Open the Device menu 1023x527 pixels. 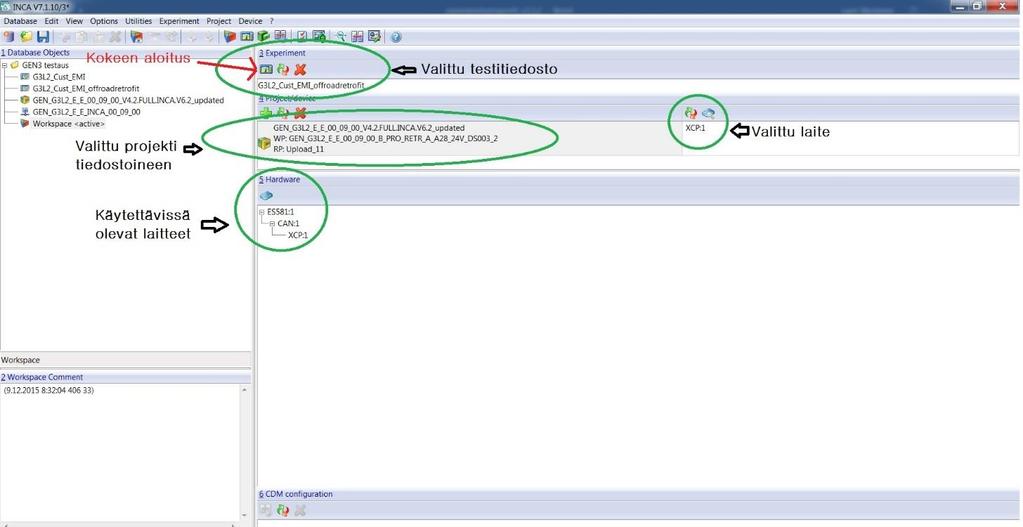point(250,21)
